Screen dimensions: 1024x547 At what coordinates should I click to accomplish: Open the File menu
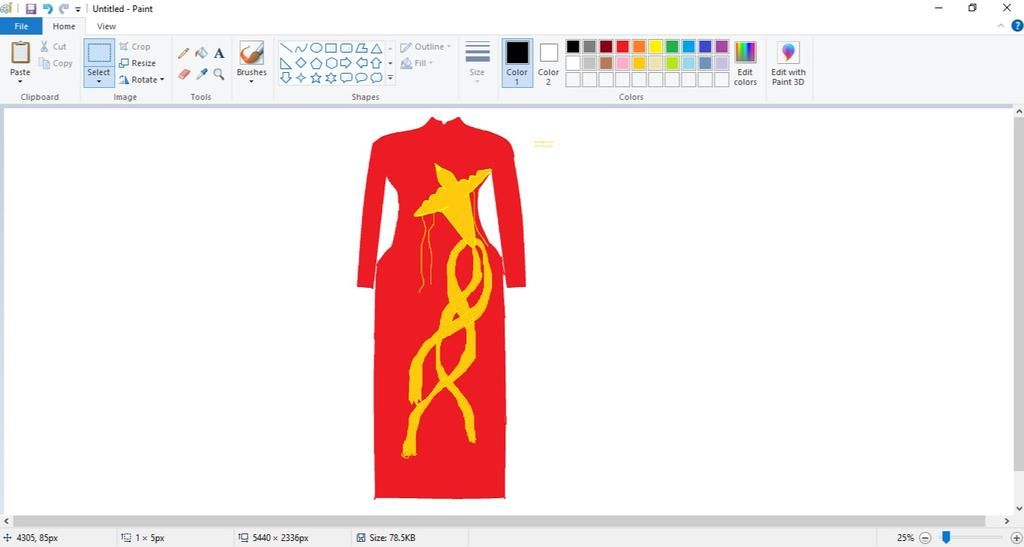(x=21, y=26)
